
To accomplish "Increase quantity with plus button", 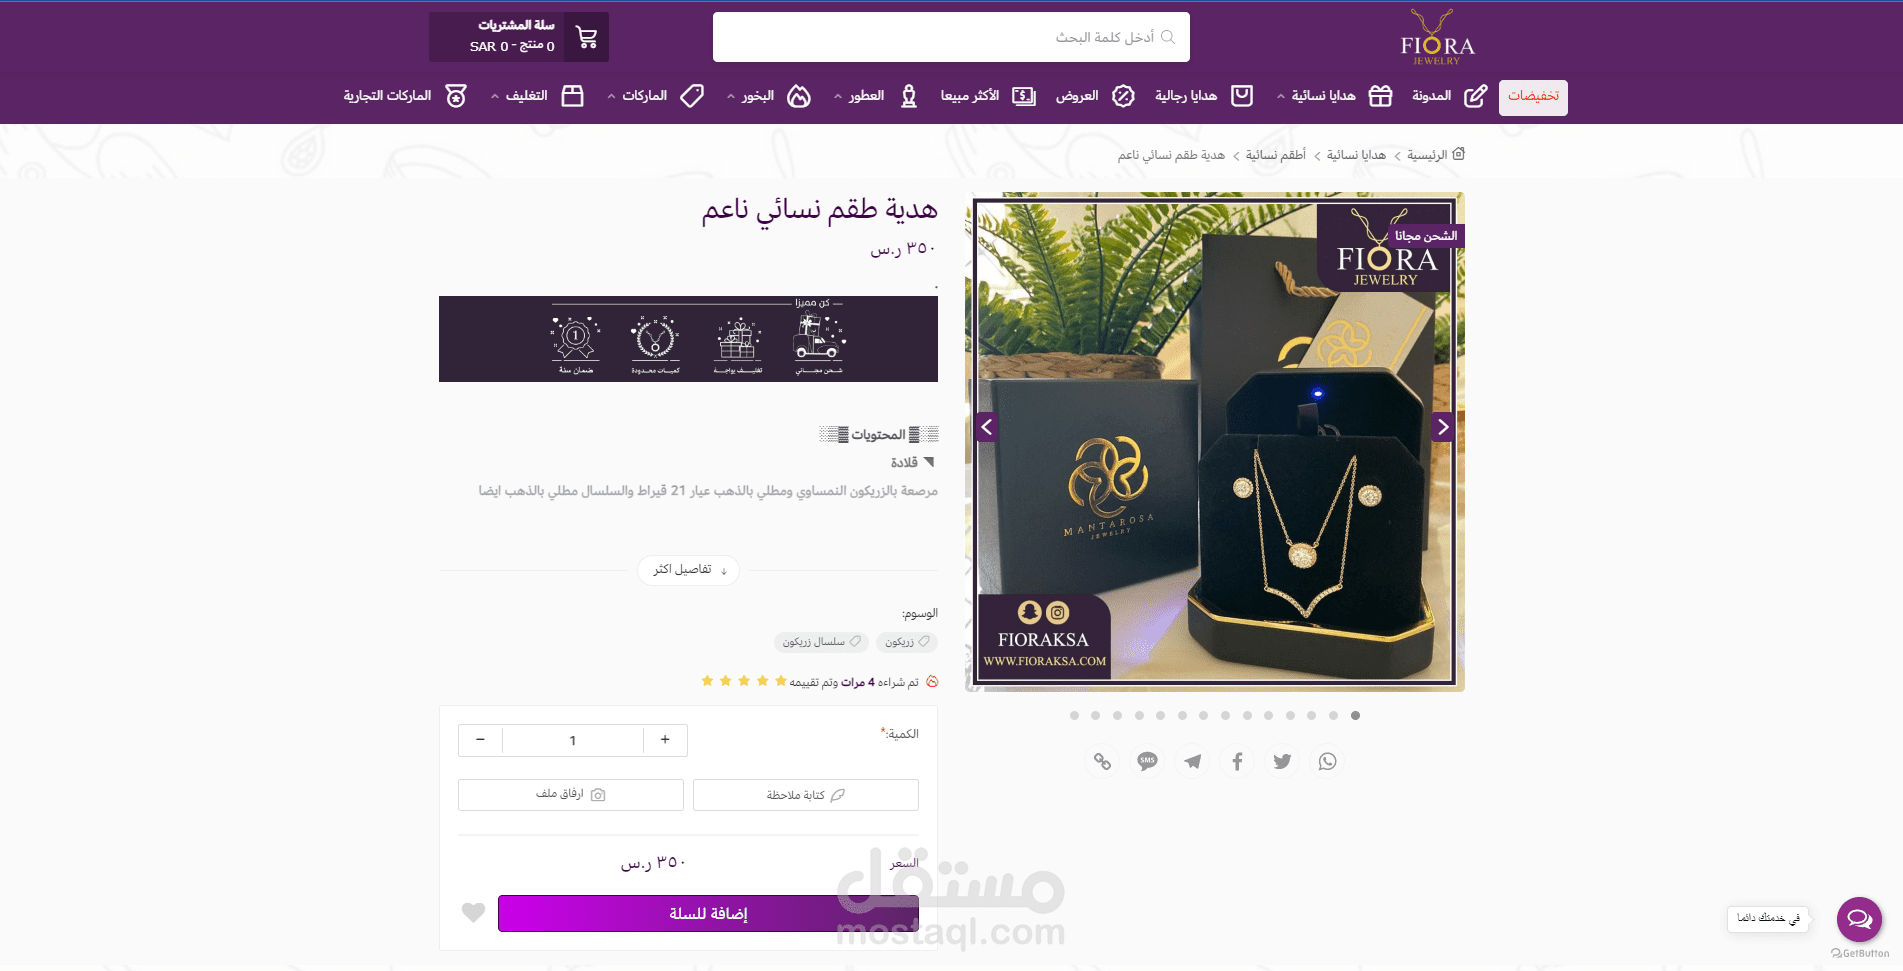I will point(665,740).
